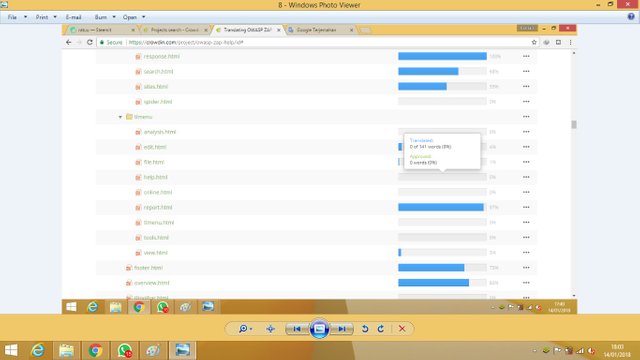Select the Photo Viewer taskbar button
The width and height of the screenshot is (640, 360).
click(x=182, y=350)
